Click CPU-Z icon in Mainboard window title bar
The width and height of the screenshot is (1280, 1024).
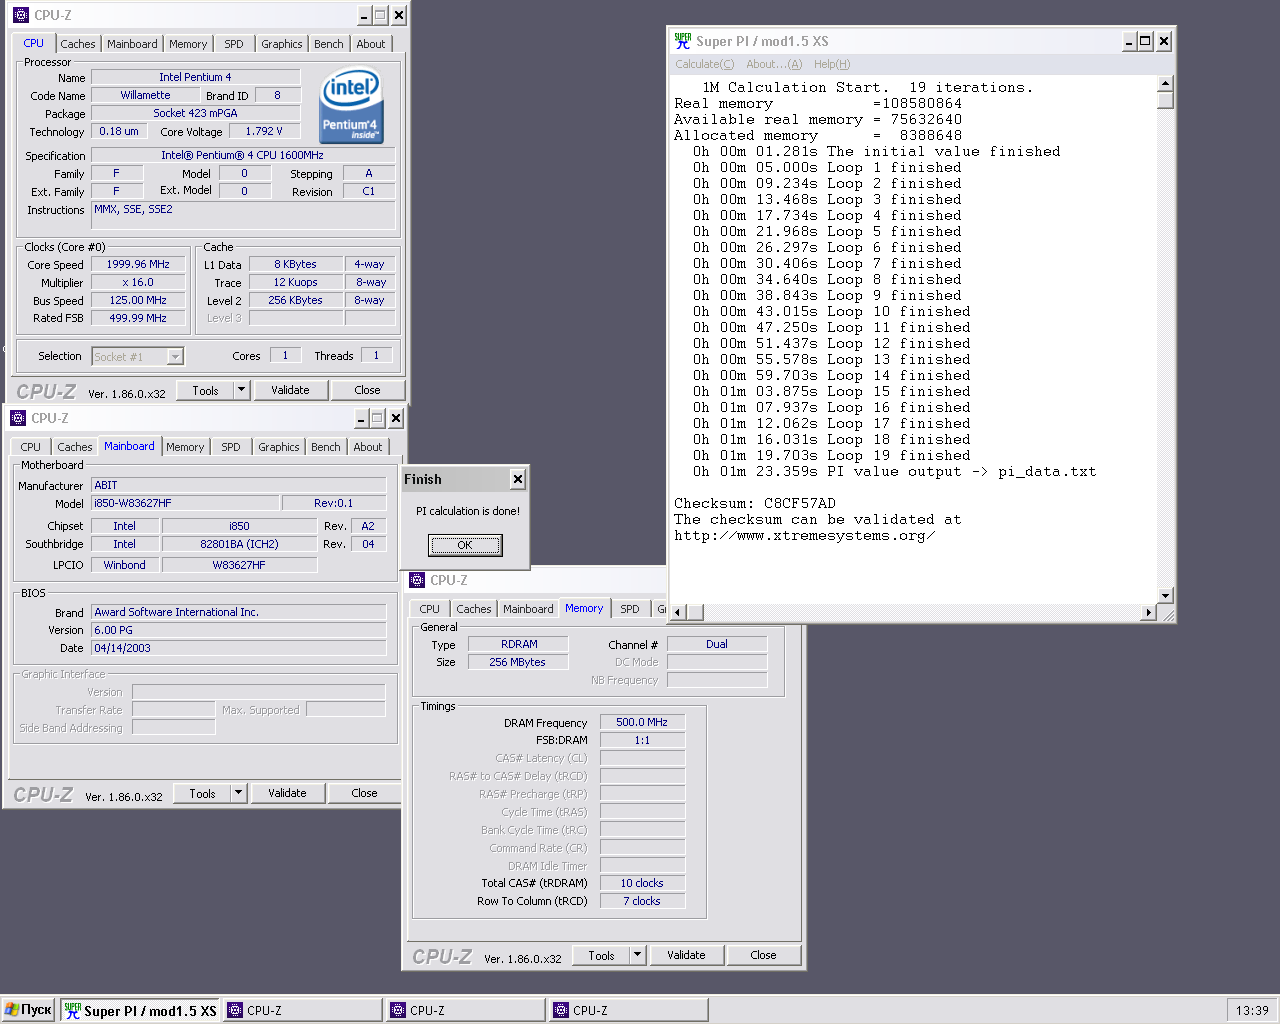click(x=17, y=418)
